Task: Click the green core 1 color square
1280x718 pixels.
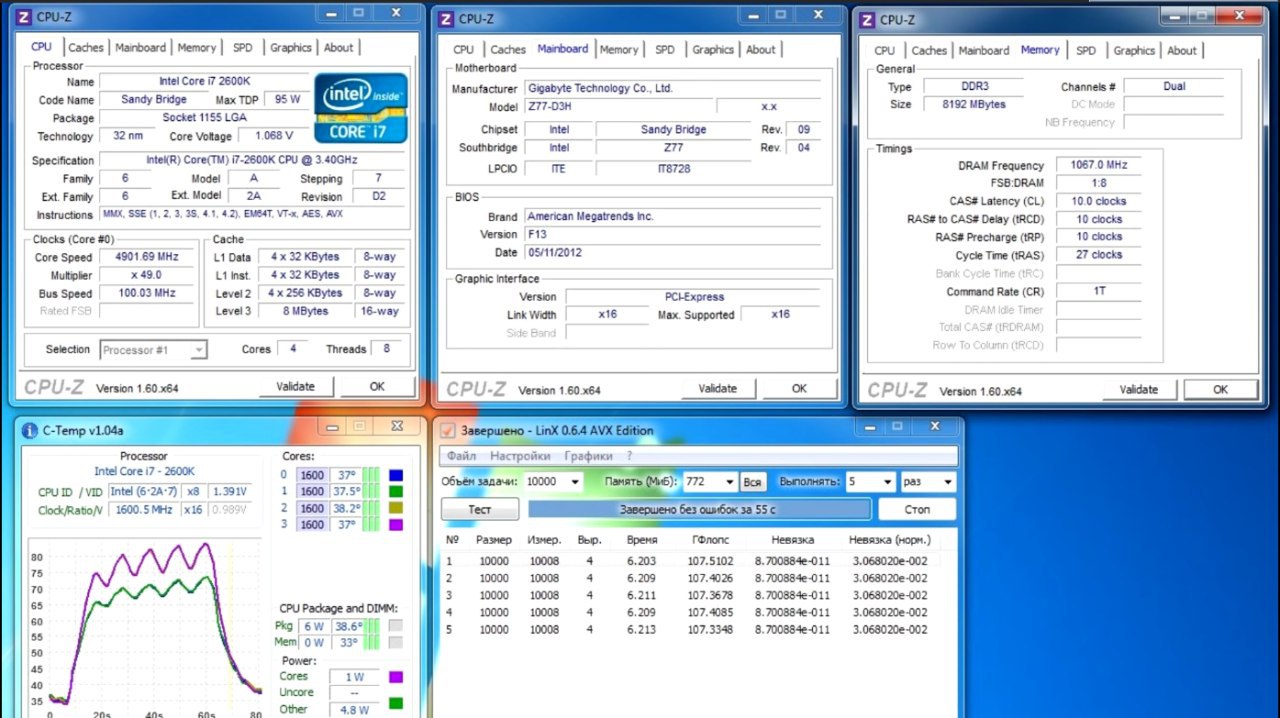Action: coord(396,491)
